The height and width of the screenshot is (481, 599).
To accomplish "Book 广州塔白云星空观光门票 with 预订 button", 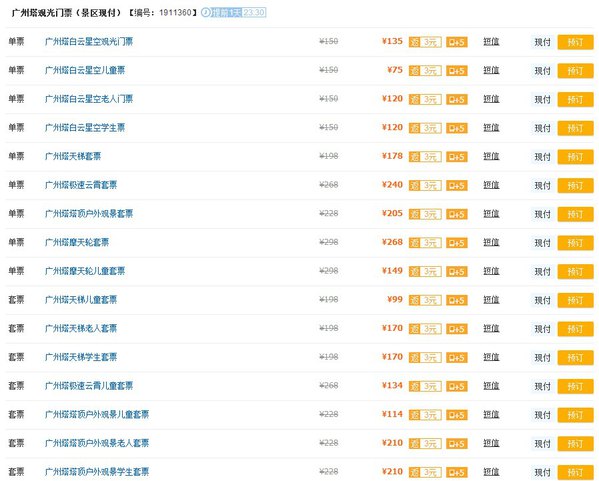I will coord(575,42).
